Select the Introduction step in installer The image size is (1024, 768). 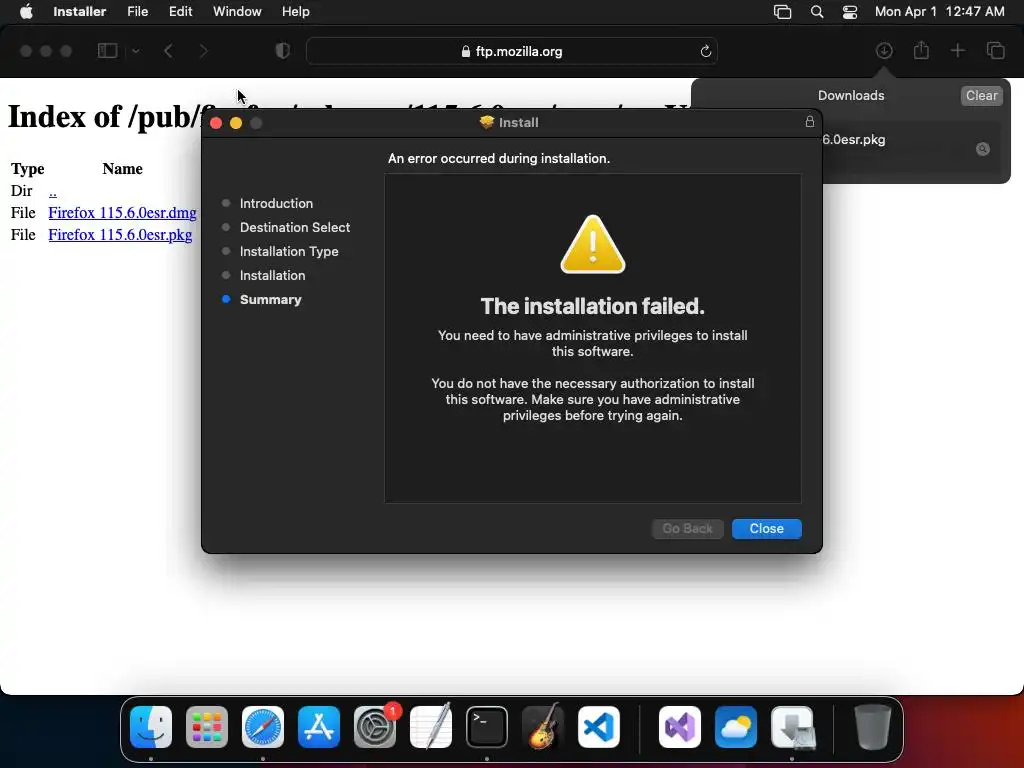[x=276, y=203]
